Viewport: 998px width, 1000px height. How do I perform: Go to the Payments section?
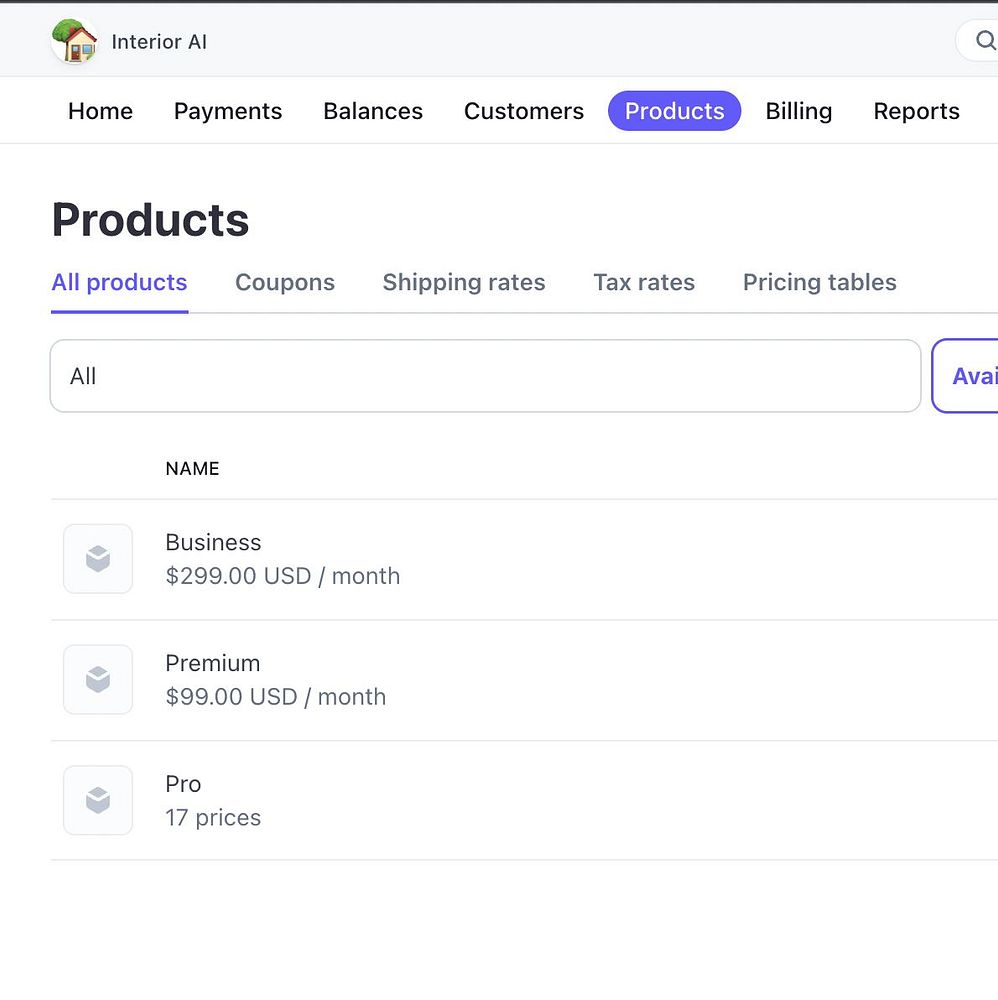click(x=228, y=111)
